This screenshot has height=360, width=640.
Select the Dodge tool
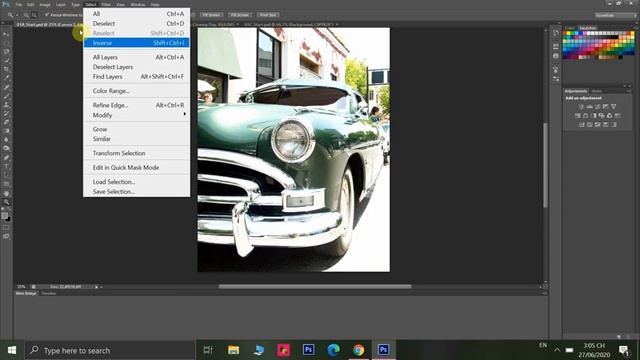click(x=6, y=149)
